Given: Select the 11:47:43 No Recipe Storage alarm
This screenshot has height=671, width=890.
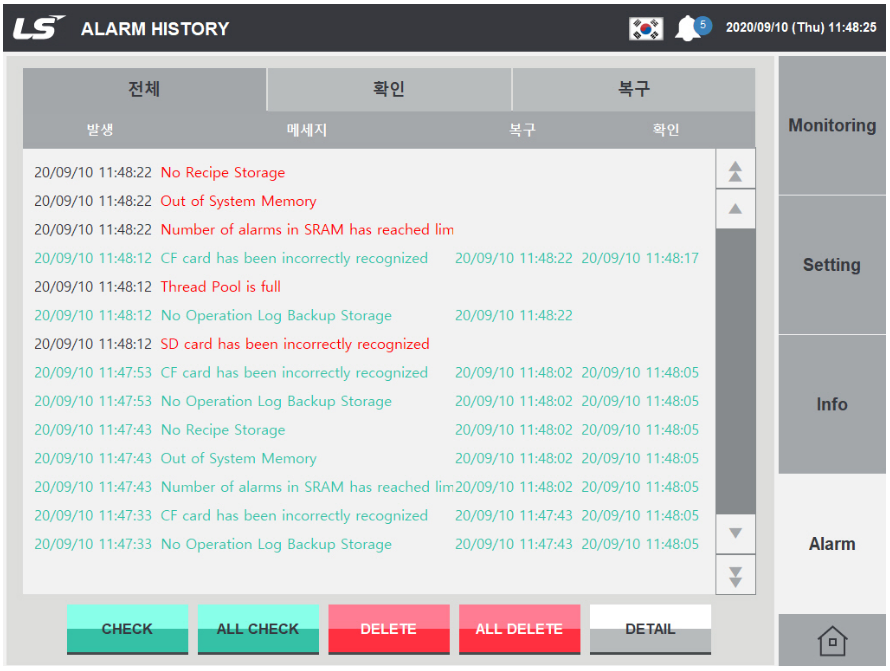Looking at the screenshot, I should coord(369,430).
